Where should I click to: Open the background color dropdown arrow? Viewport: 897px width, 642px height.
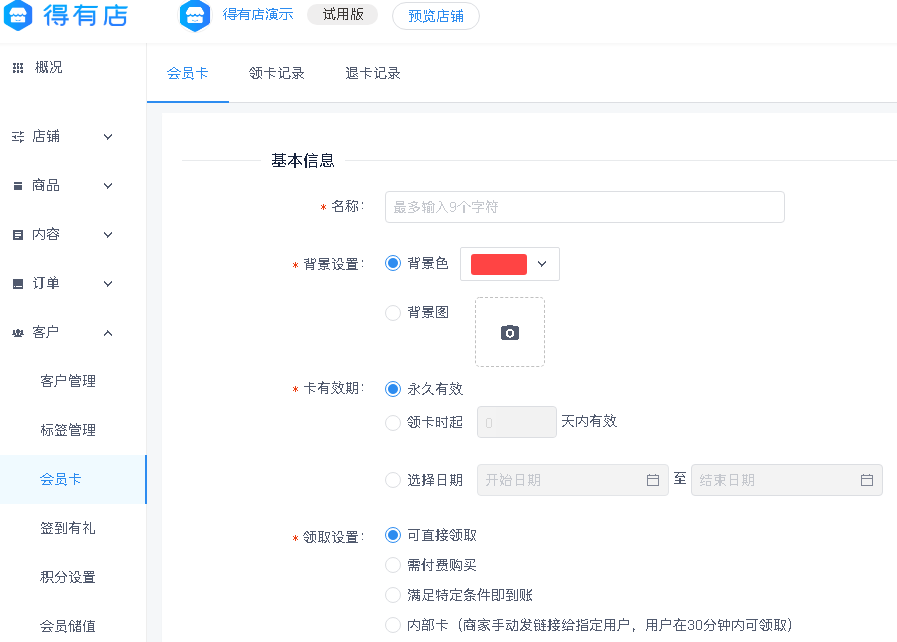(542, 264)
